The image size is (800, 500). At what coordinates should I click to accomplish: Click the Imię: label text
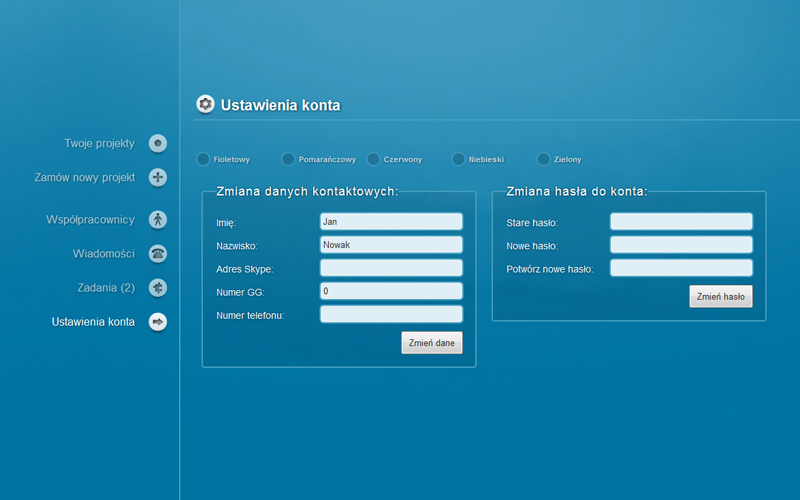pos(226,223)
